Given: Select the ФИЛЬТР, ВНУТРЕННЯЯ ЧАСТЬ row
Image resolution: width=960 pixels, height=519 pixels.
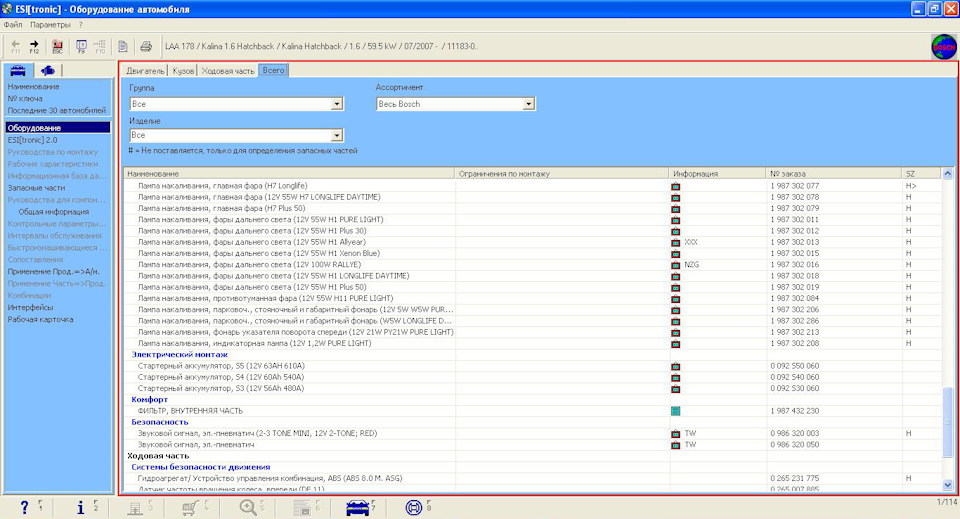Looking at the screenshot, I should point(533,411).
